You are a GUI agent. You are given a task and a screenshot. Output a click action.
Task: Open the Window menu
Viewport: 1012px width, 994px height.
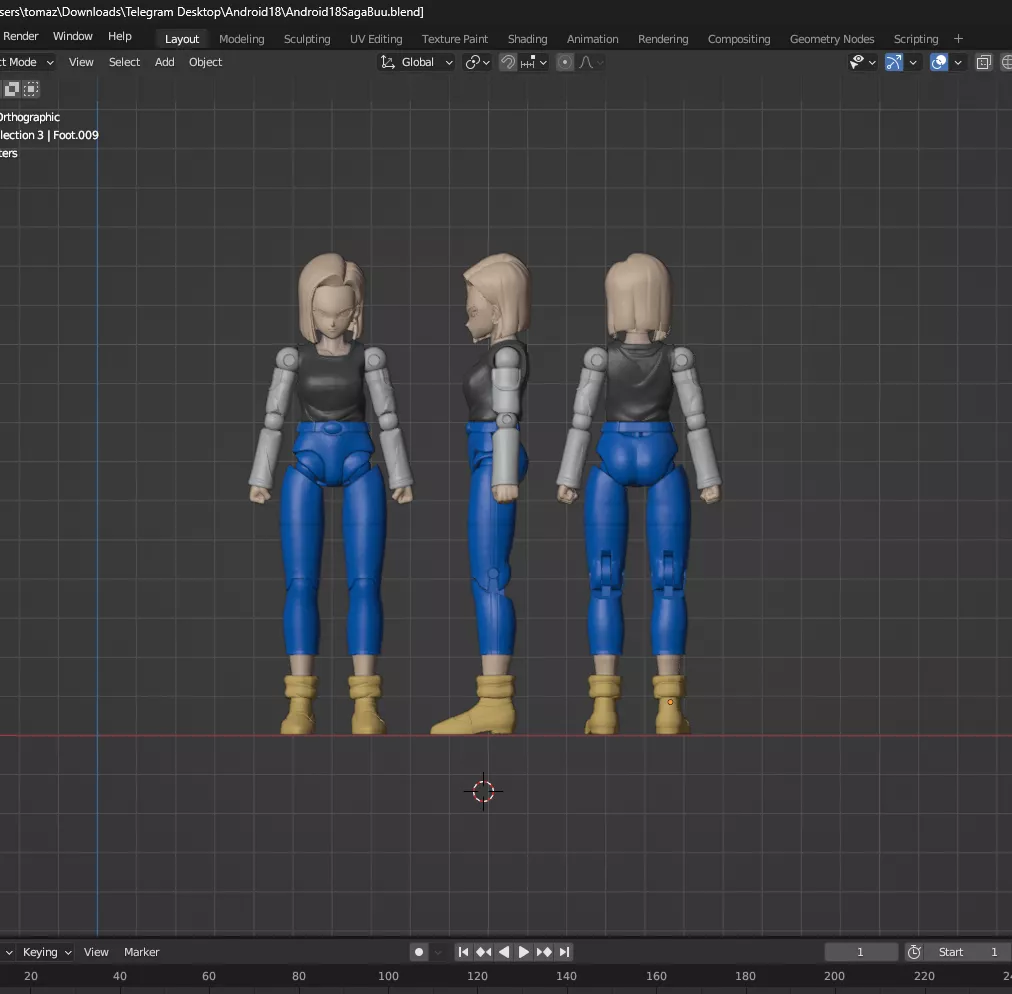click(x=72, y=36)
